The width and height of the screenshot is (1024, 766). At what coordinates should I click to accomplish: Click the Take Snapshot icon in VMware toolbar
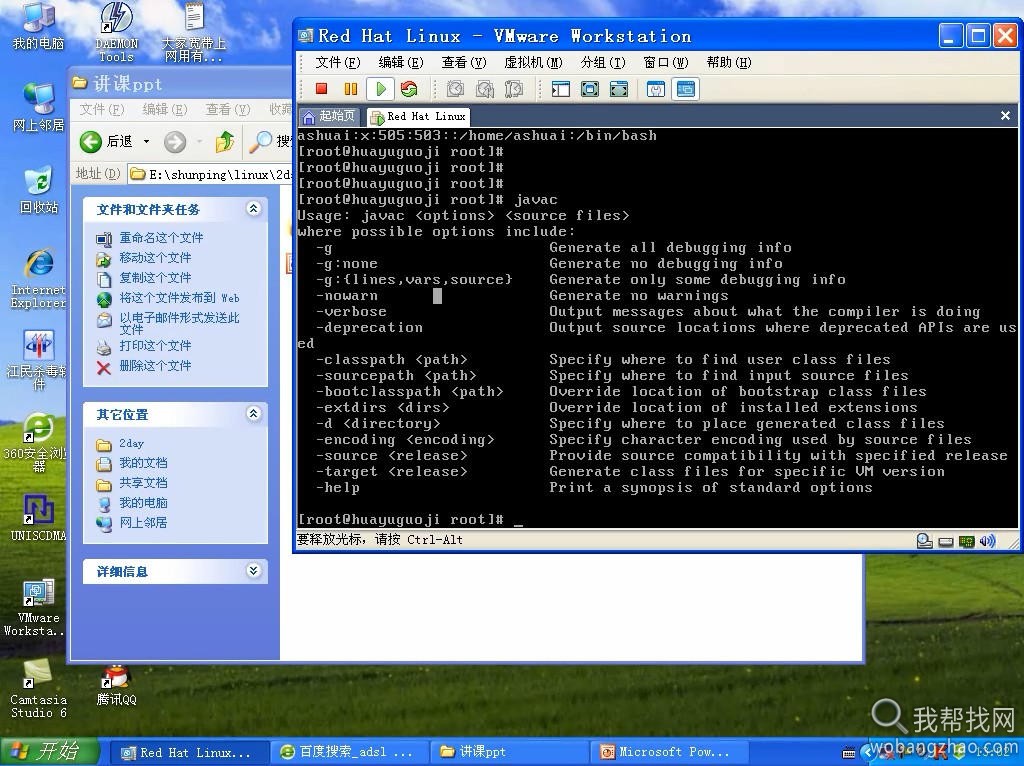coord(455,89)
